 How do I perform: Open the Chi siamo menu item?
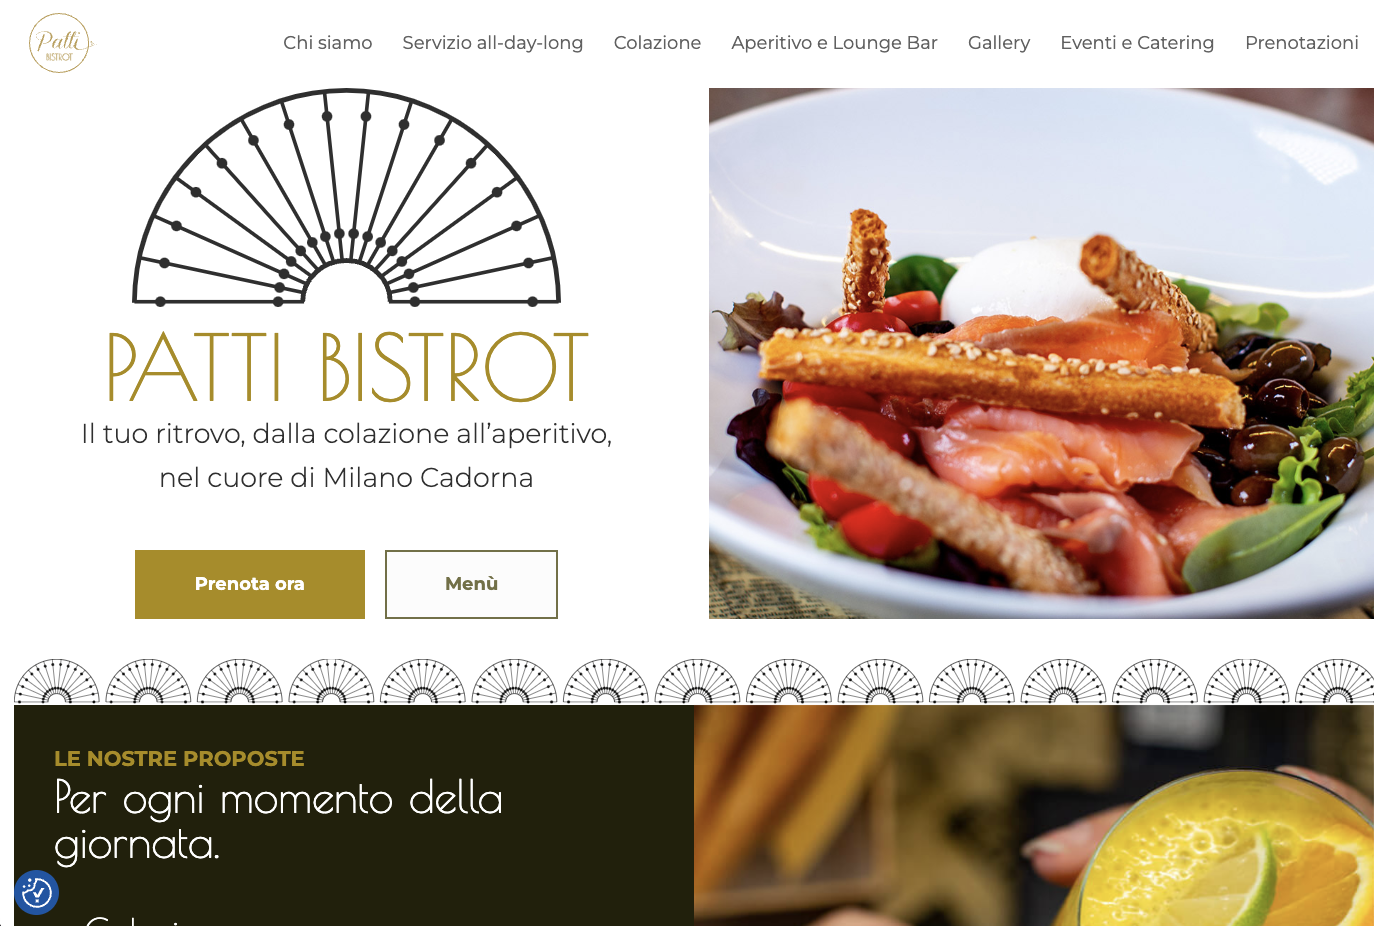pyautogui.click(x=327, y=43)
